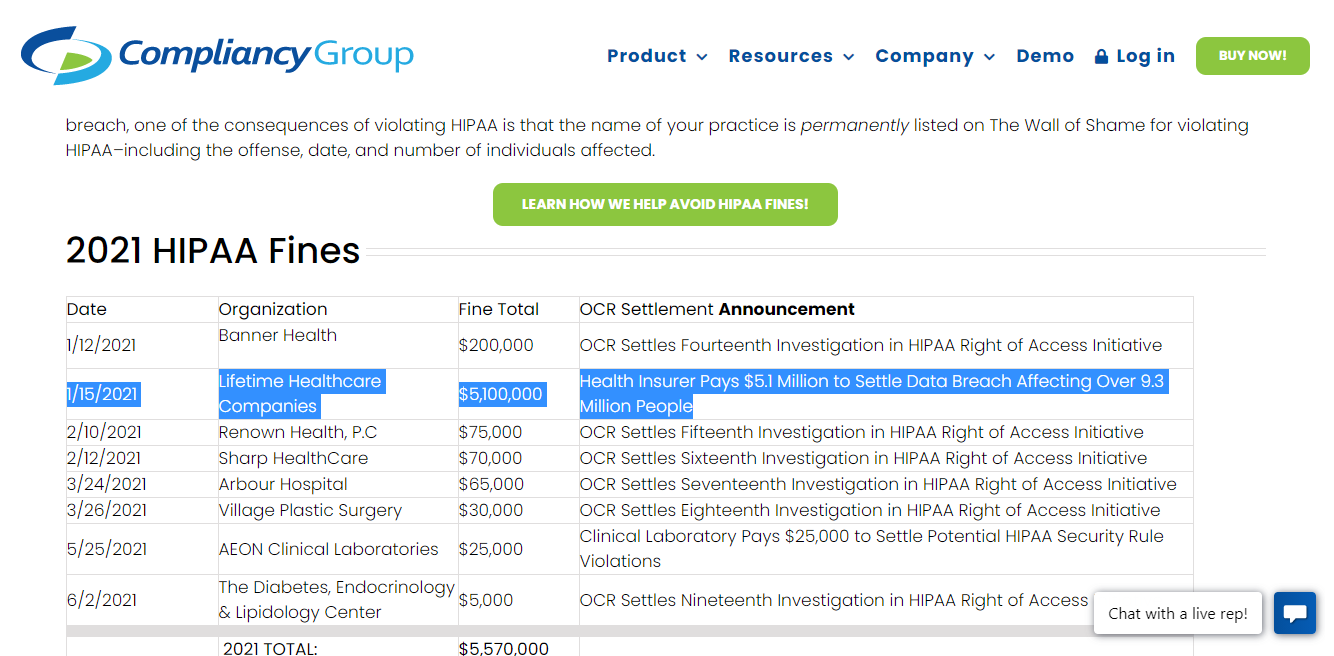1334x656 pixels.
Task: Click Learn How We Help Avoid HIPAA Fines
Action: pyautogui.click(x=665, y=204)
